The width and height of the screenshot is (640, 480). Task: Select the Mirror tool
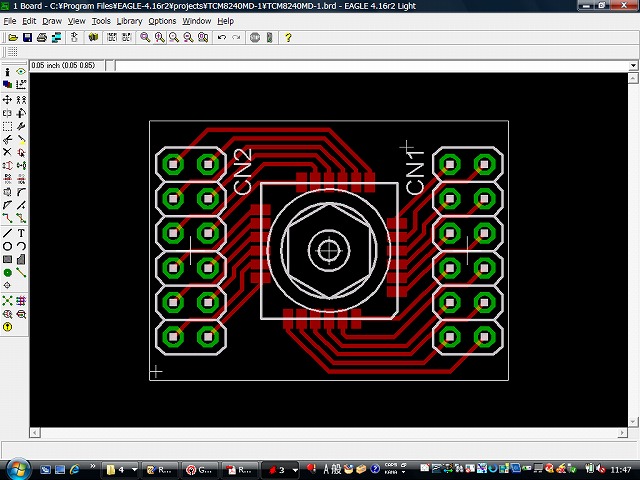7,113
